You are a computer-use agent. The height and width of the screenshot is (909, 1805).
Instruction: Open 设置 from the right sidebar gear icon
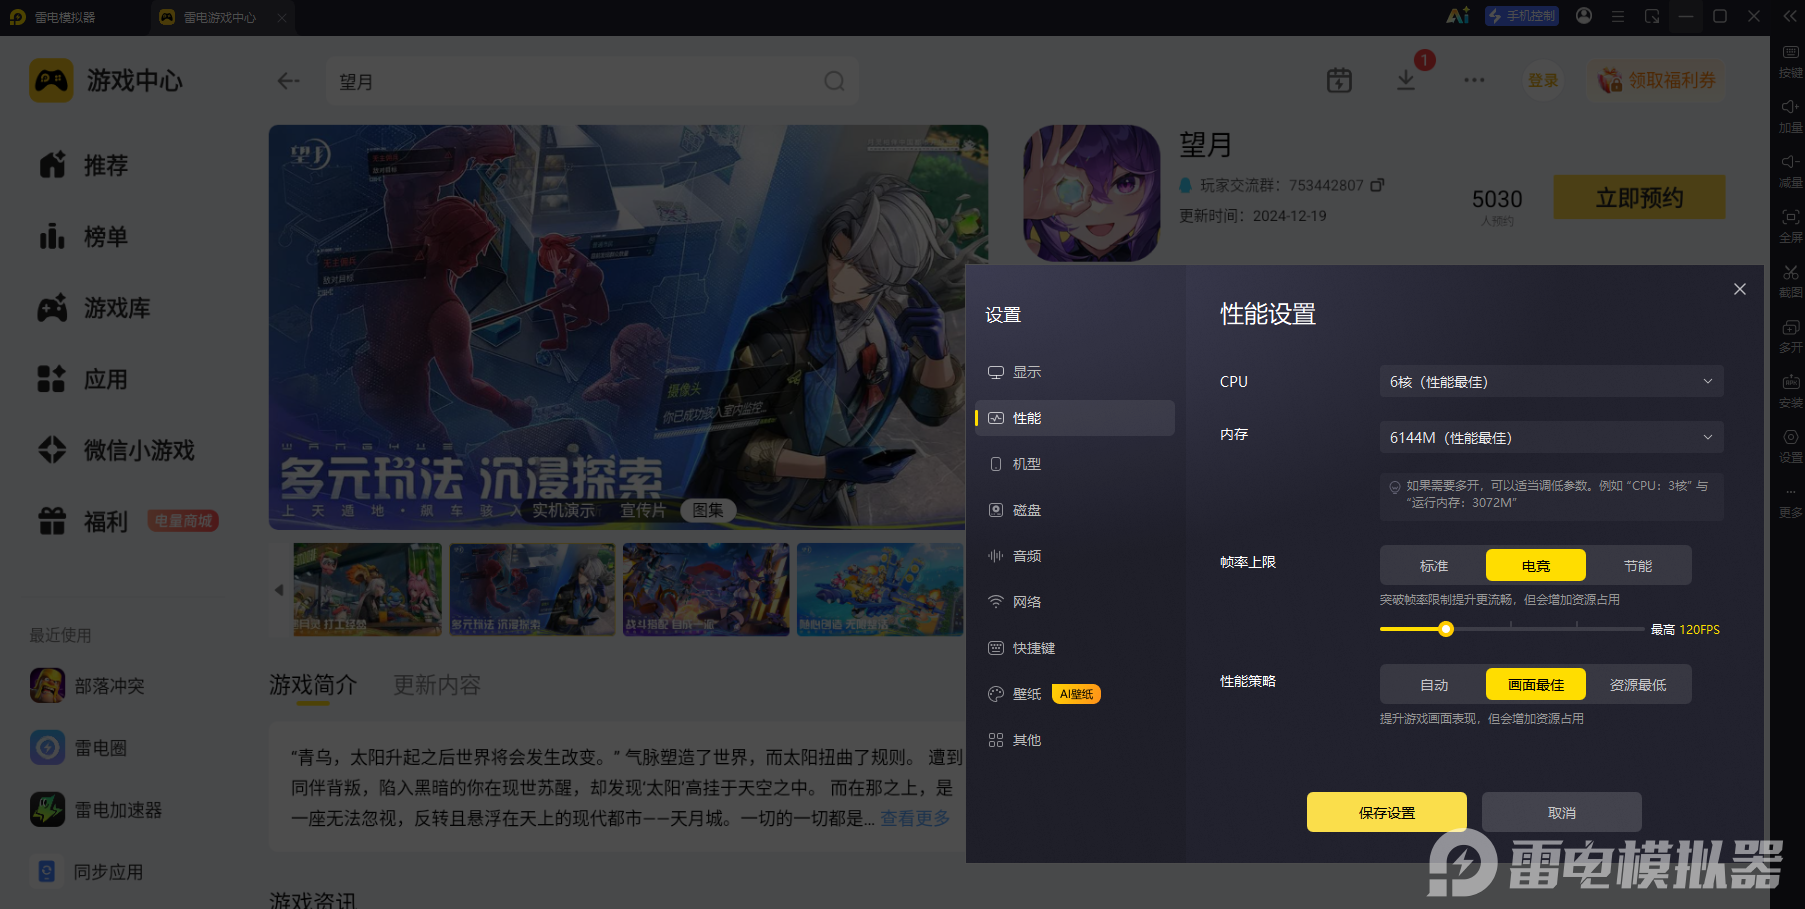[x=1790, y=445]
